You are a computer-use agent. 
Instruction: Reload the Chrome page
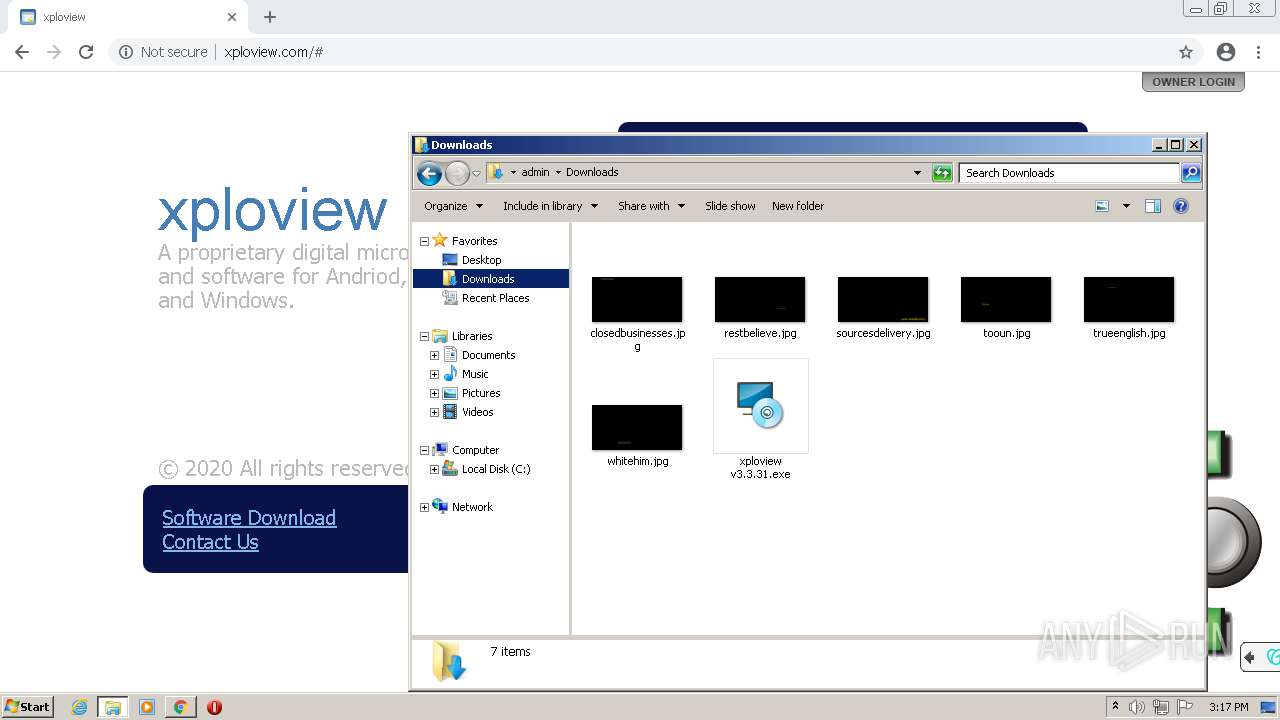coord(86,52)
